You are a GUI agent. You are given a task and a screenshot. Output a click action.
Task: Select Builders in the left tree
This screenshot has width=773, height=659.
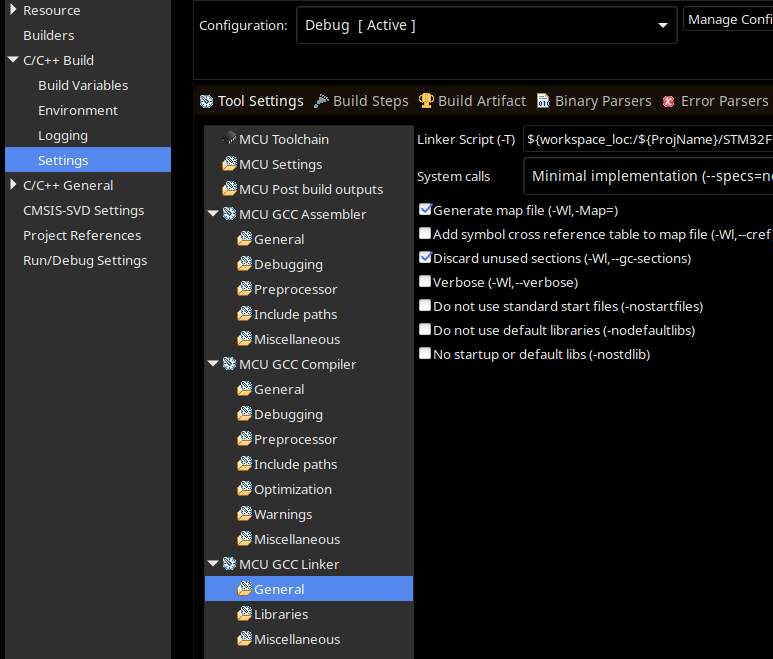tap(49, 35)
